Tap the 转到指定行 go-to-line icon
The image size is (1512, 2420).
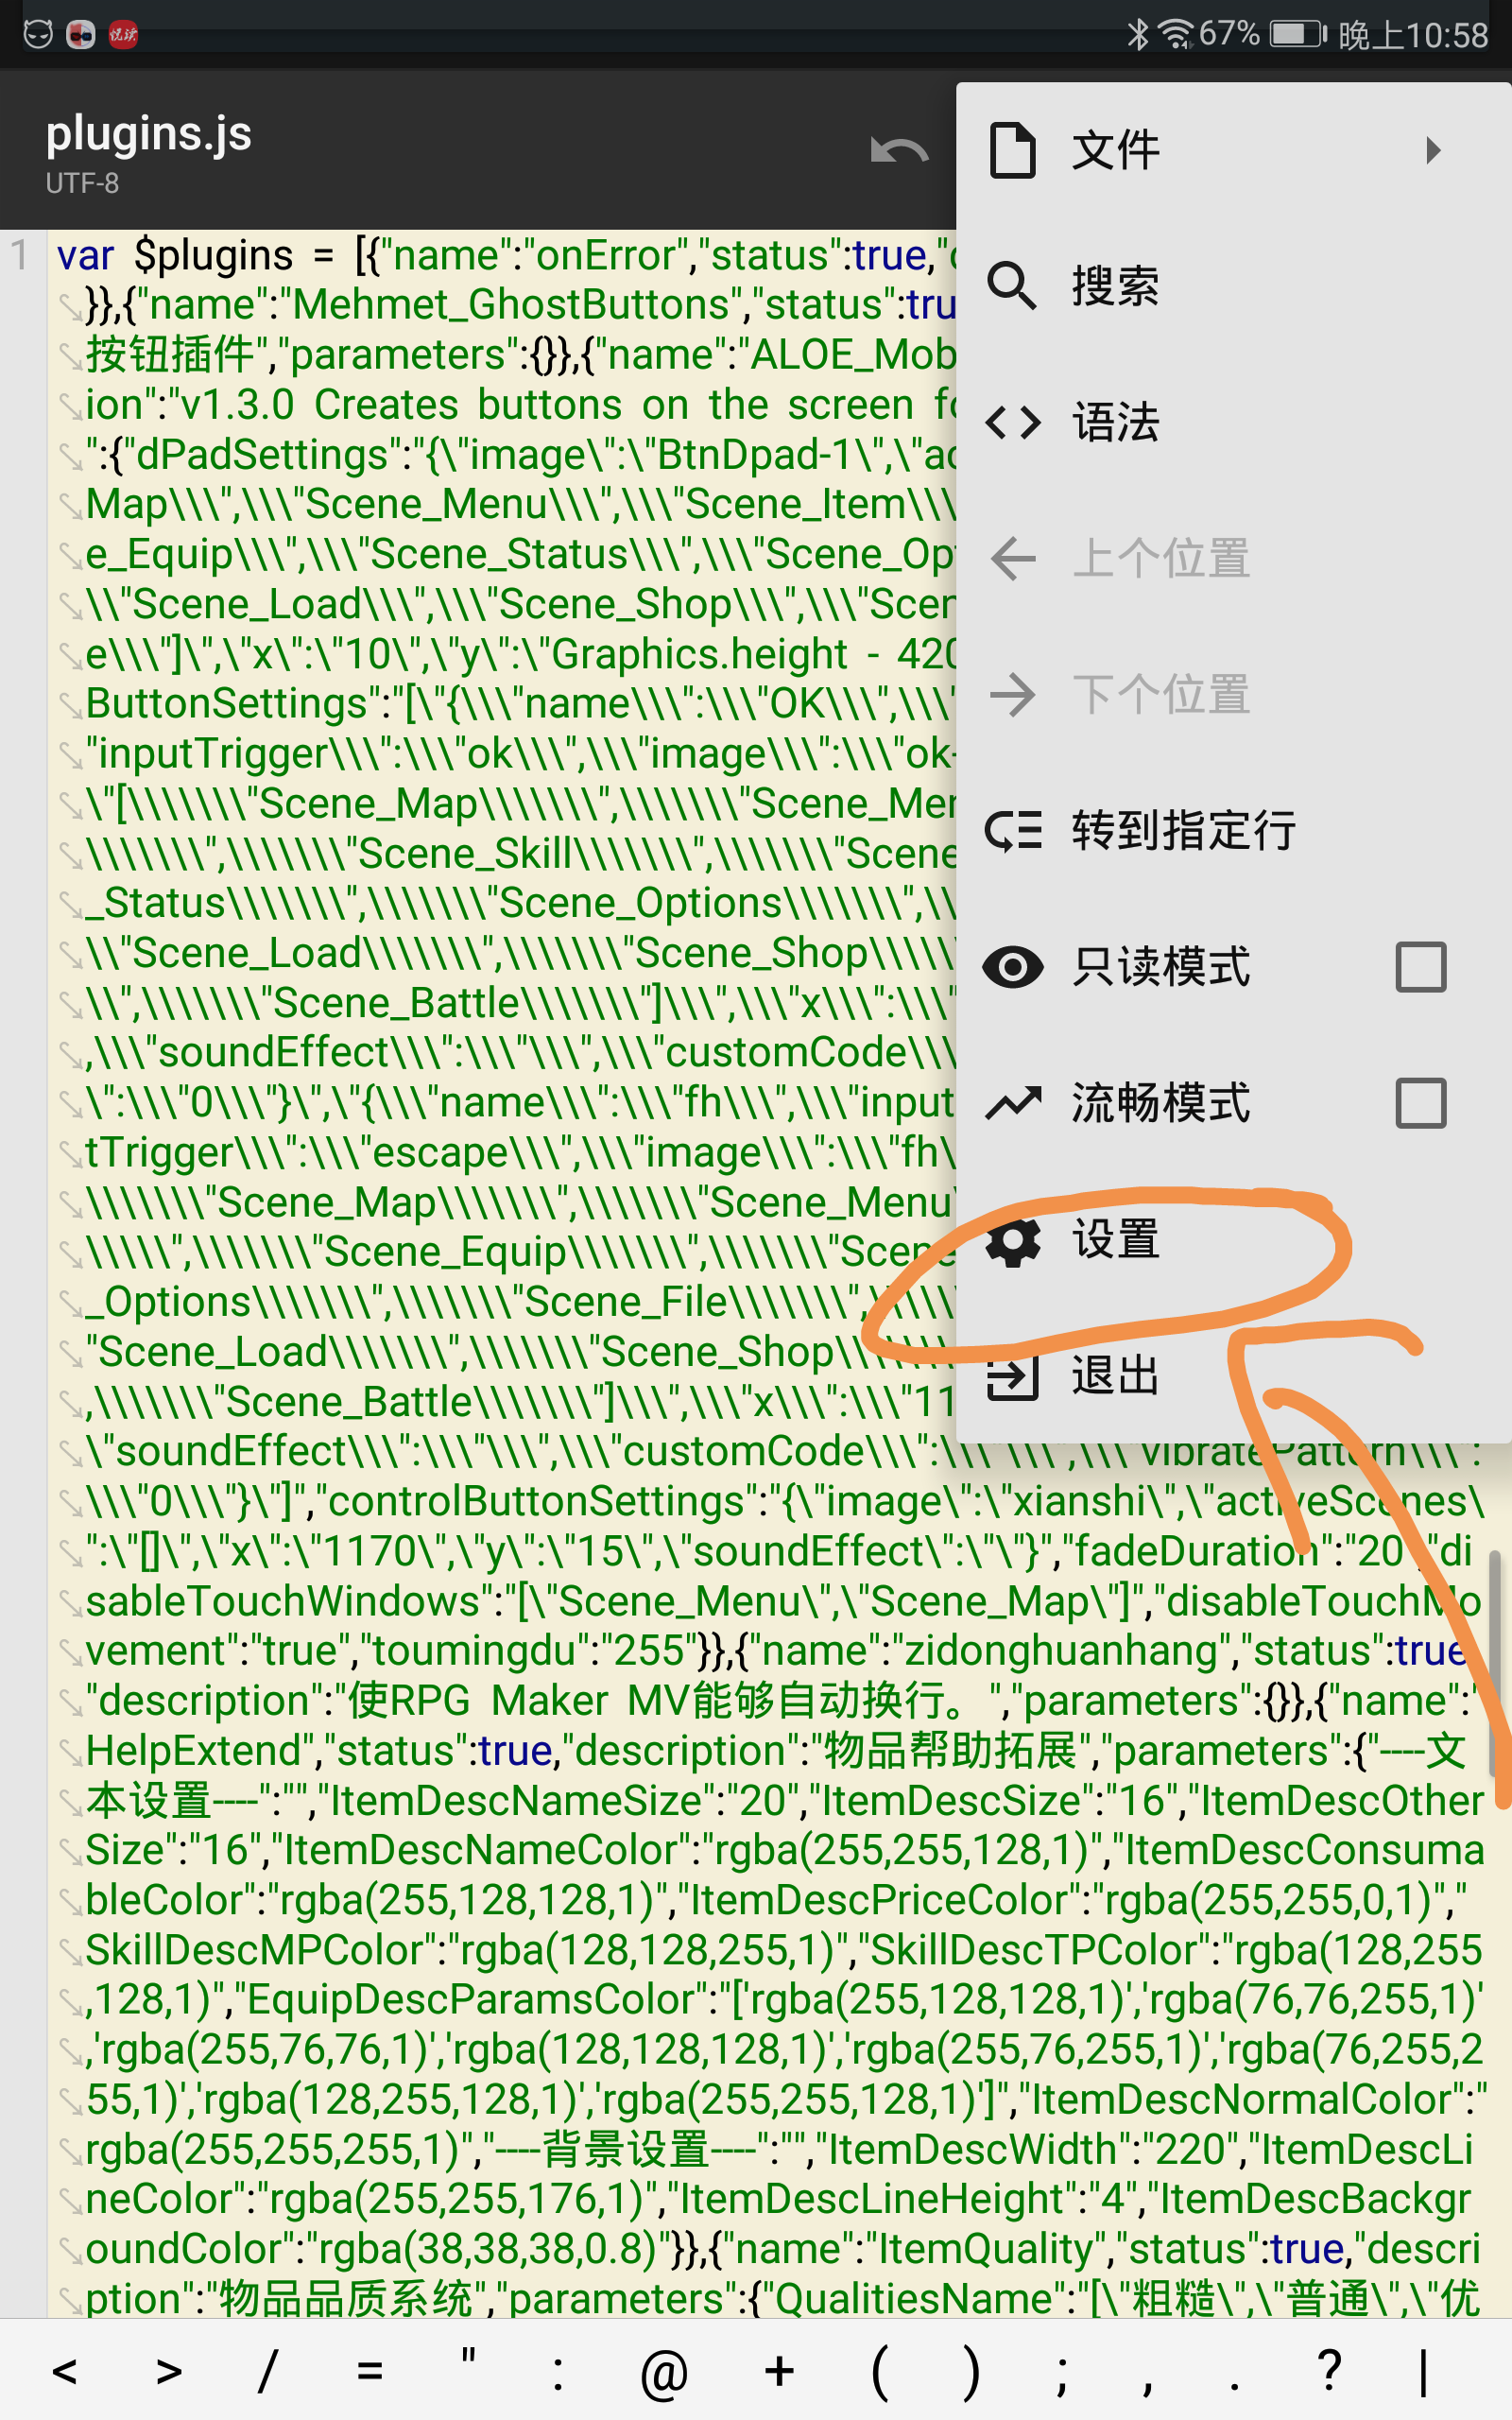pyautogui.click(x=1012, y=830)
